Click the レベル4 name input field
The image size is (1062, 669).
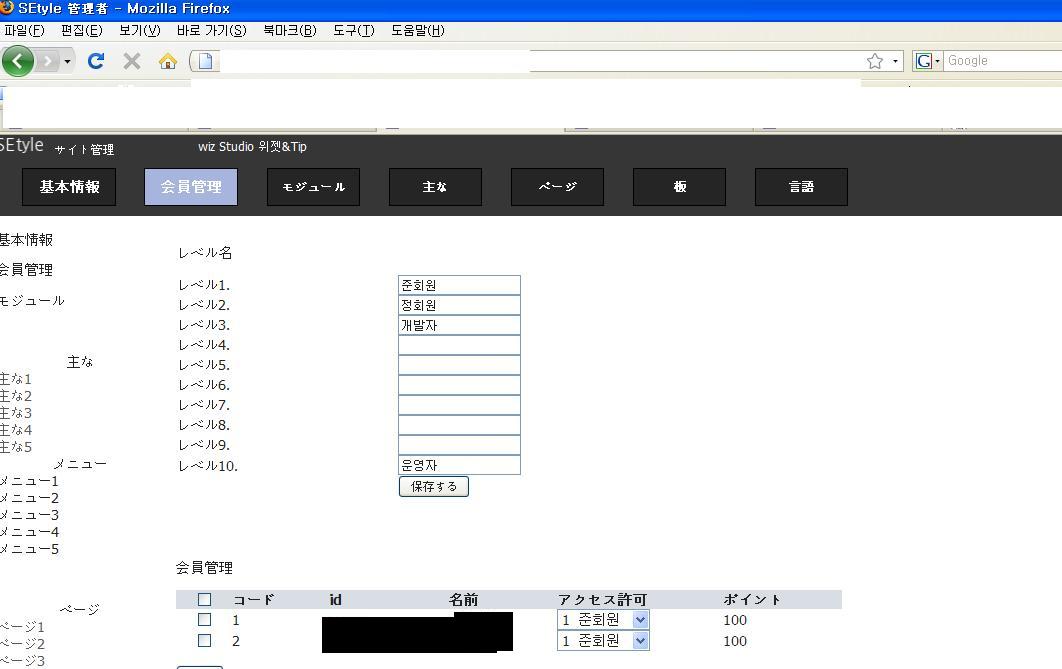tap(459, 345)
